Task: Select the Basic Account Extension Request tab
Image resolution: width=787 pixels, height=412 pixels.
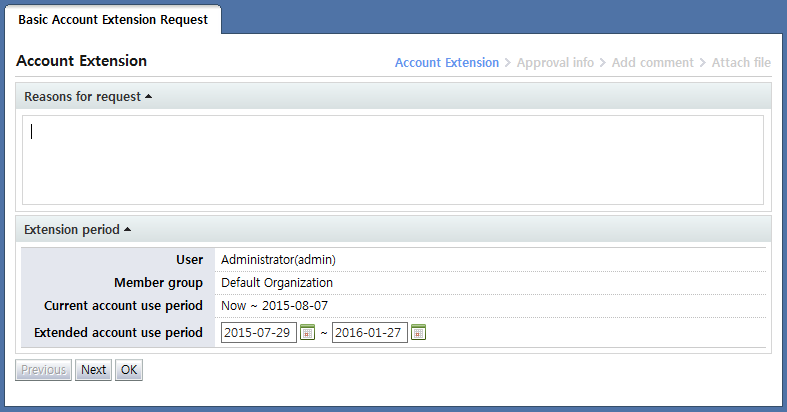Action: pos(113,20)
